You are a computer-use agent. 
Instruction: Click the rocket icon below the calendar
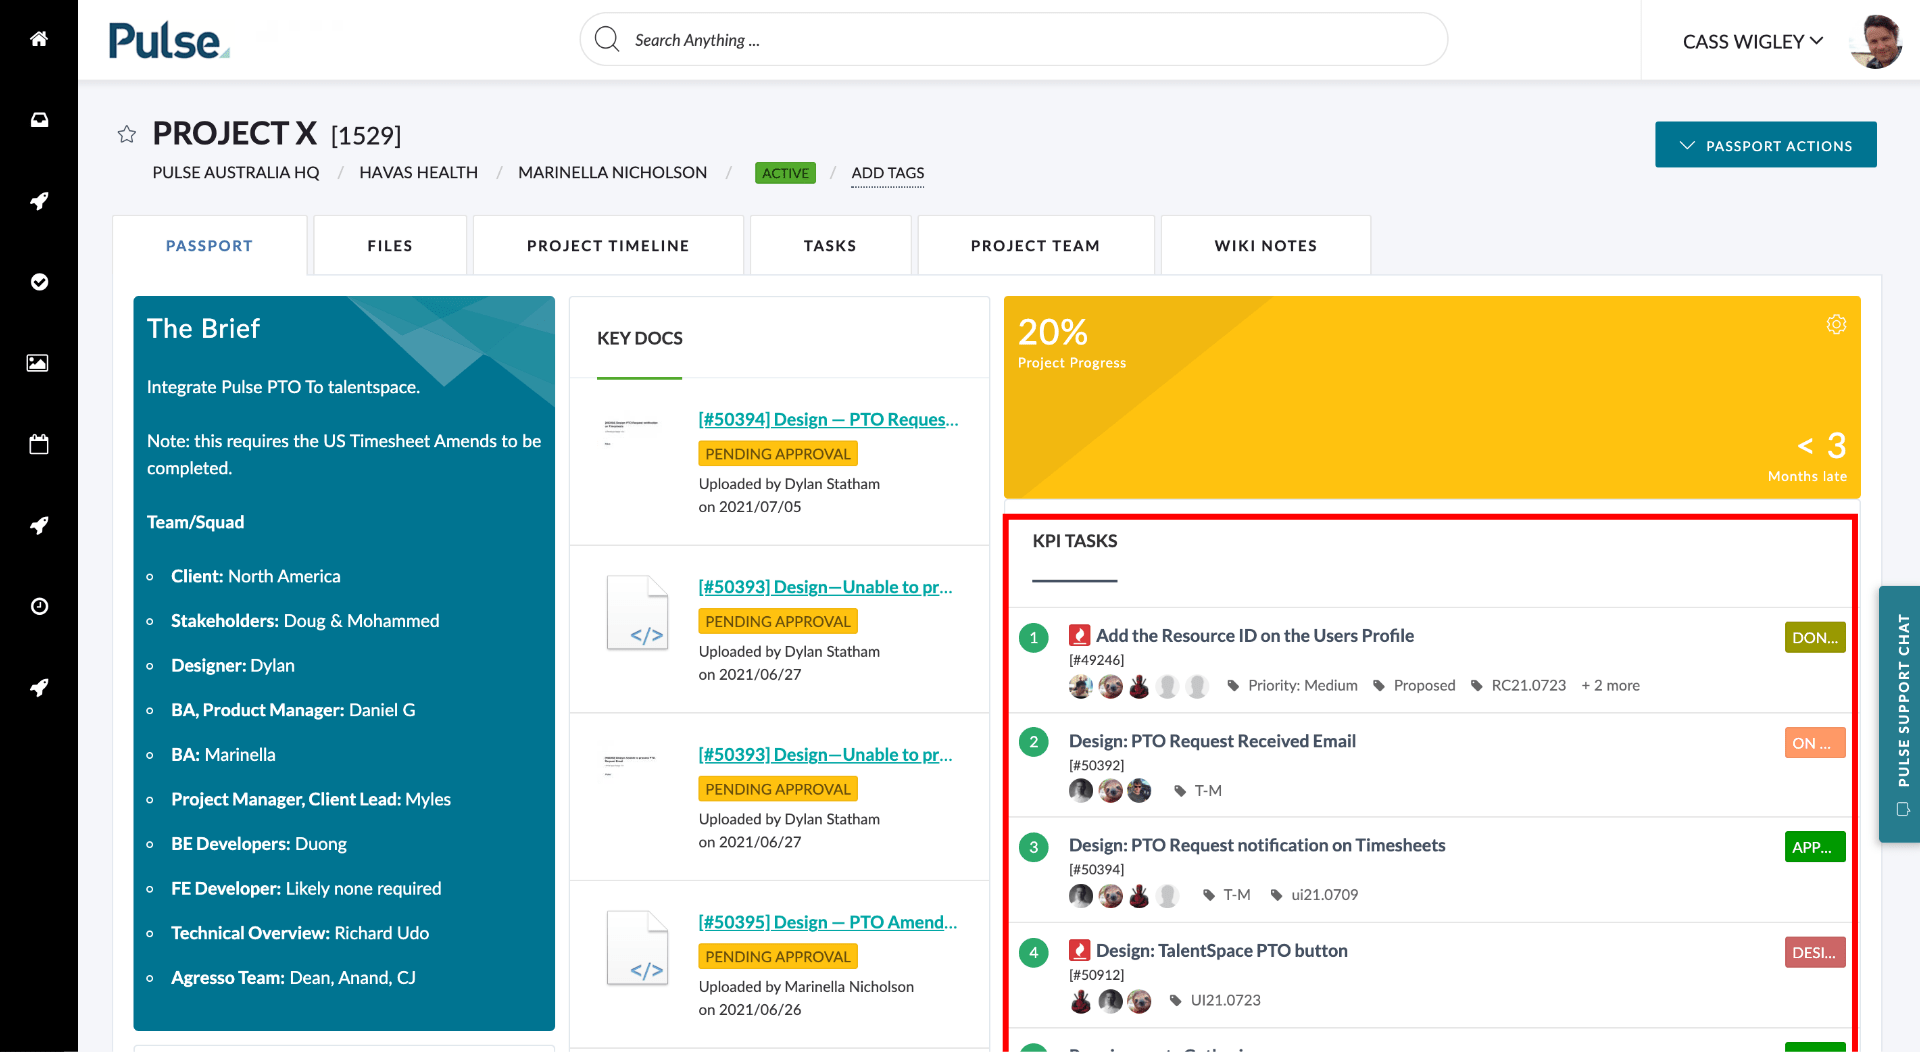pyautogui.click(x=39, y=525)
